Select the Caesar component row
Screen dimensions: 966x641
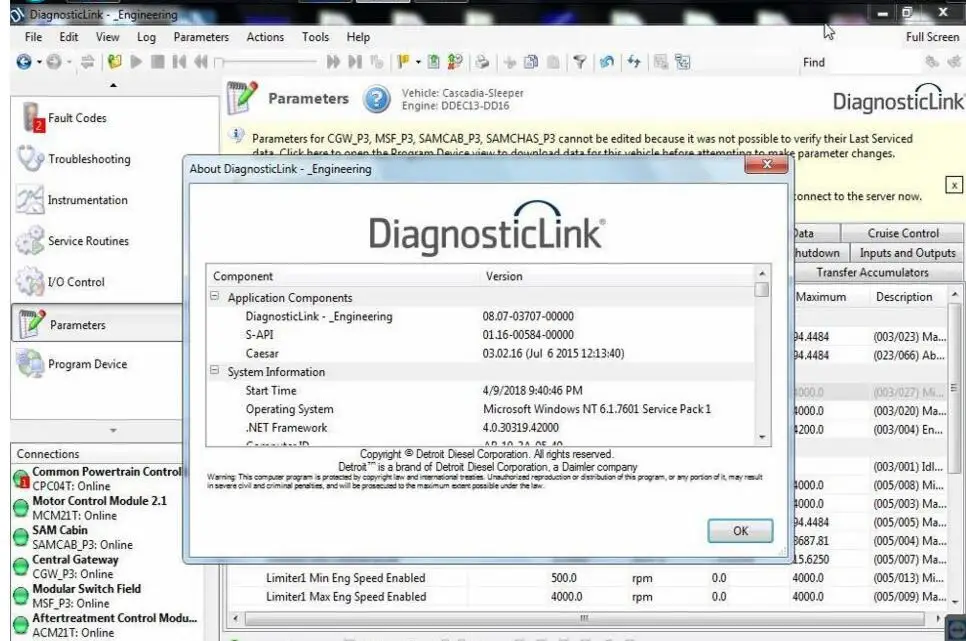tap(481, 353)
